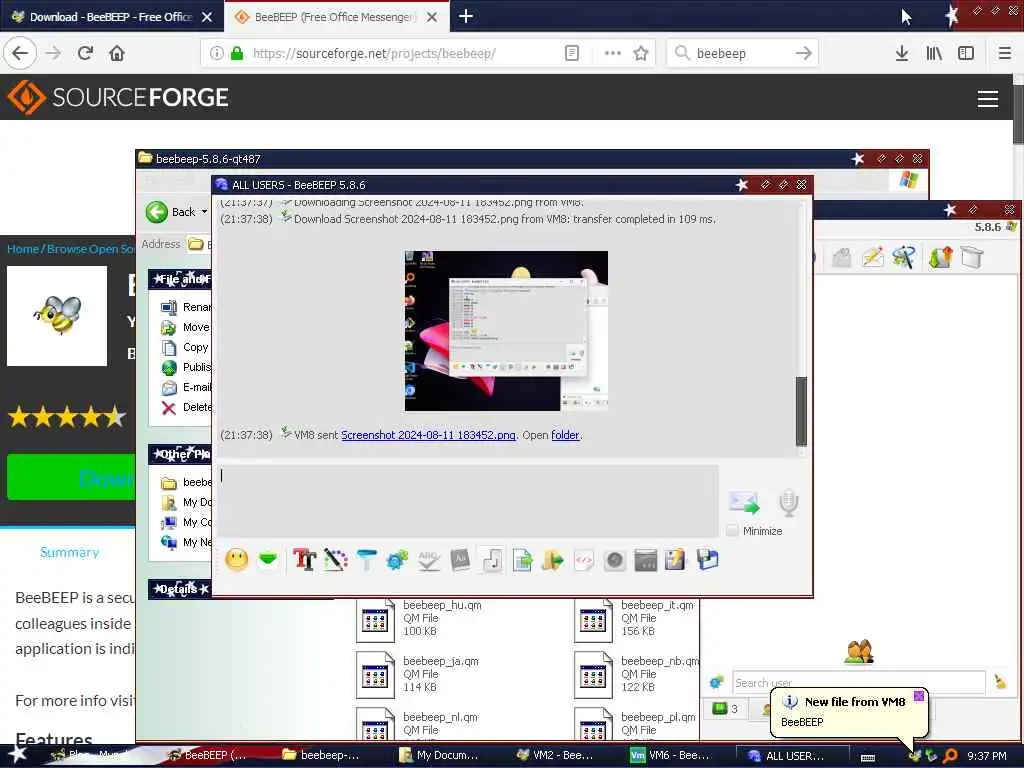Click the send file document icon
Screen dimensions: 1024x768
(522, 560)
